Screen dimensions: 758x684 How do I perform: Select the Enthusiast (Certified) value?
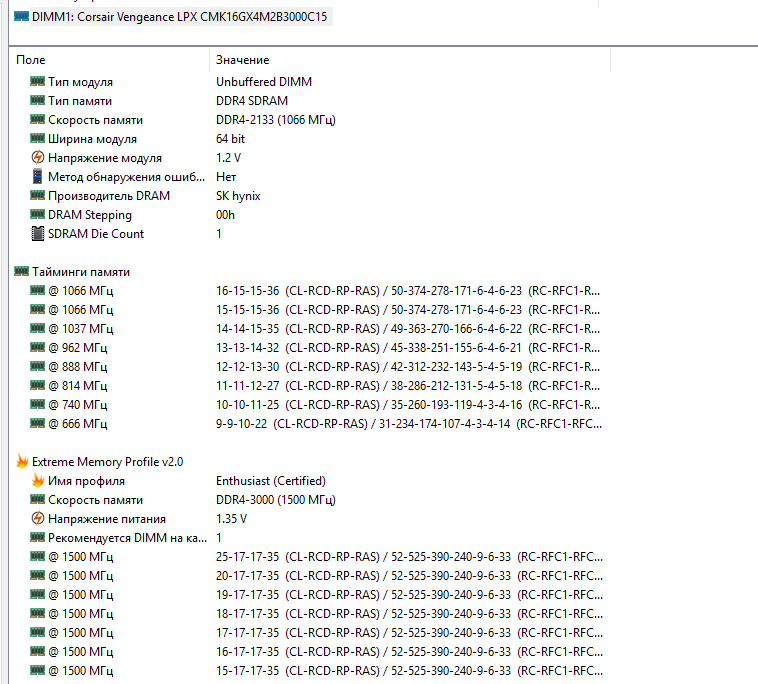[271, 480]
